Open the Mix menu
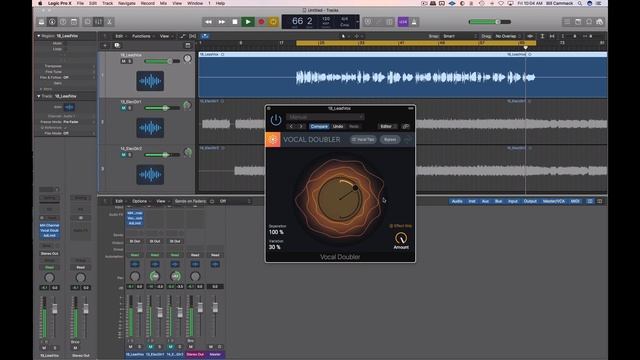The image size is (640, 360). pos(163,3)
